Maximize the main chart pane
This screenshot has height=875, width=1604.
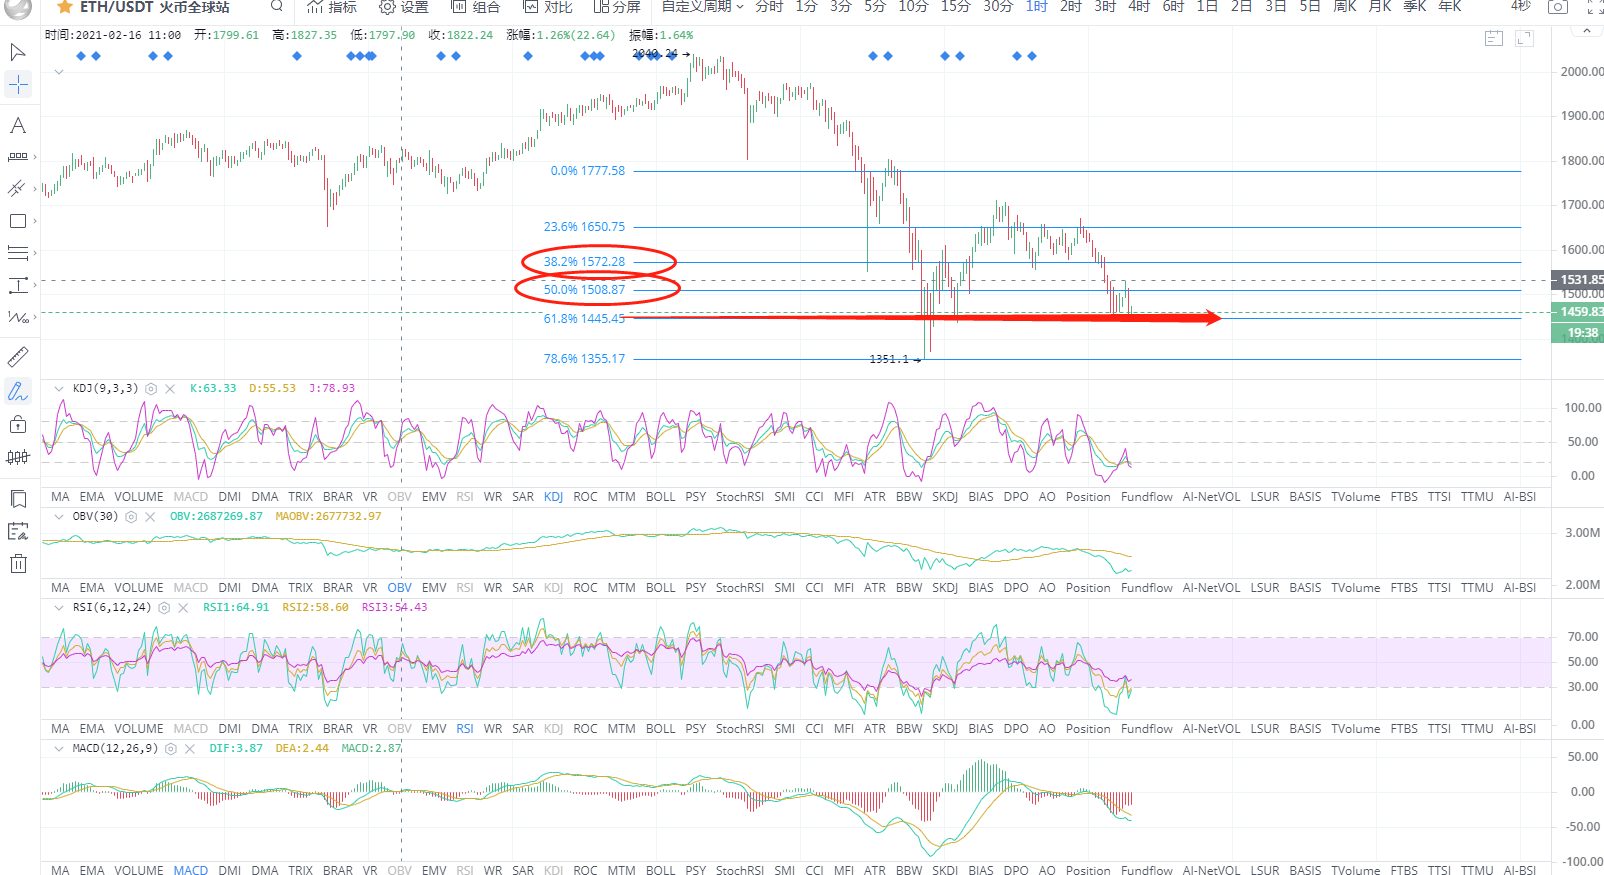click(x=1525, y=39)
